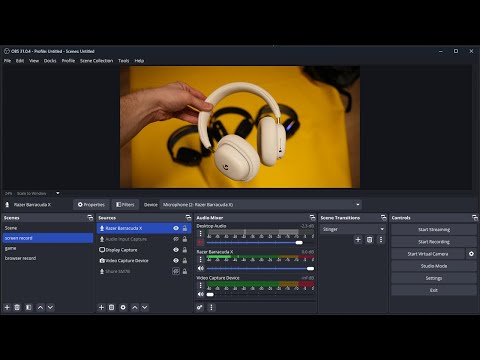
Task: Toggle lock on Shure SM7B source
Action: coord(185,271)
